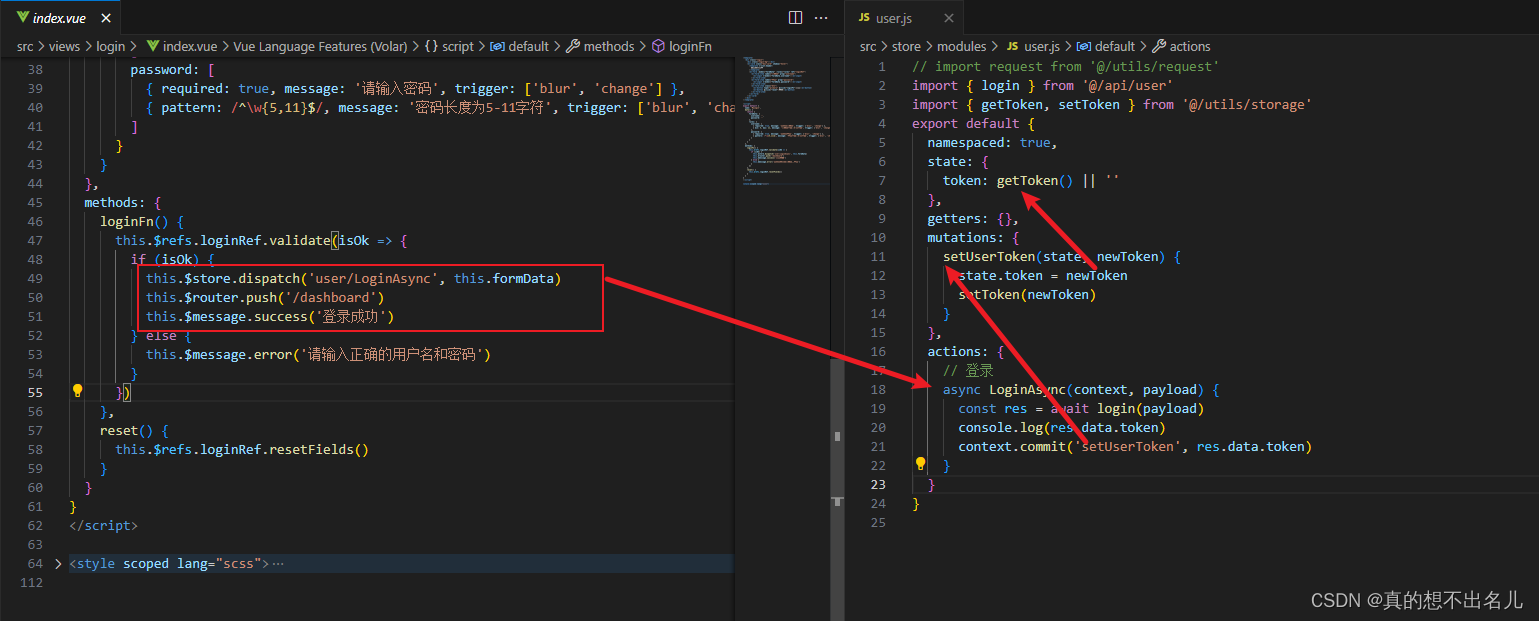Open the More Actions ellipsis menu
The width and height of the screenshot is (1539, 621).
[821, 17]
